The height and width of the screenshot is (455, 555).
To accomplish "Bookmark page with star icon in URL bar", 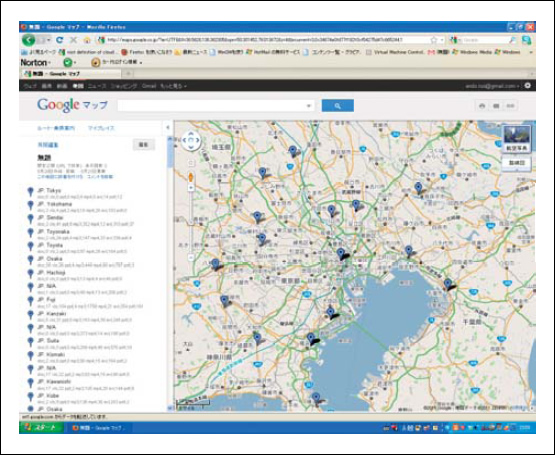I will coord(434,40).
